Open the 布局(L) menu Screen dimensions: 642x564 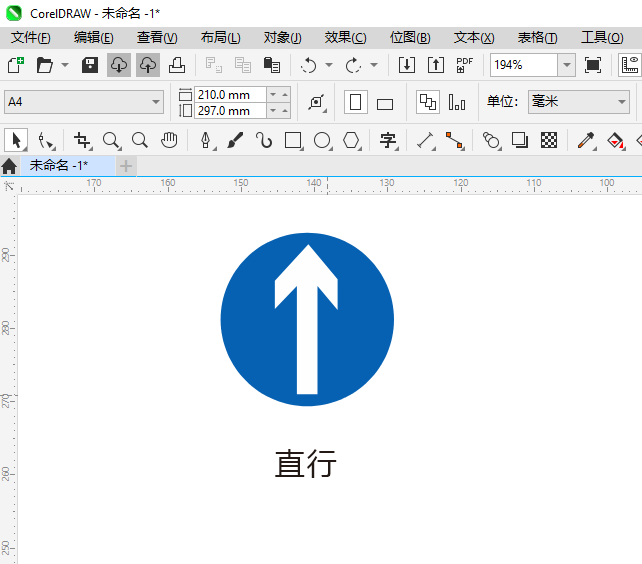coord(221,38)
